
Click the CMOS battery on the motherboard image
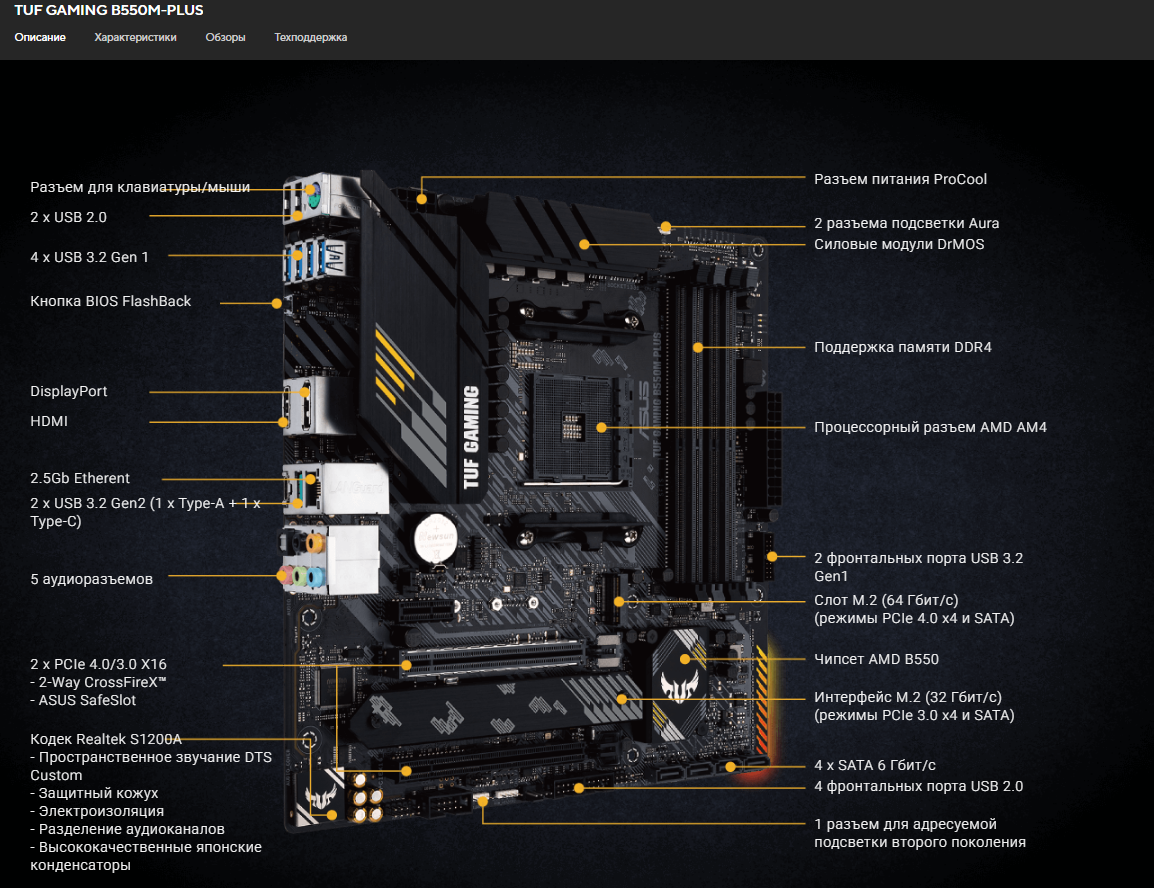(435, 538)
